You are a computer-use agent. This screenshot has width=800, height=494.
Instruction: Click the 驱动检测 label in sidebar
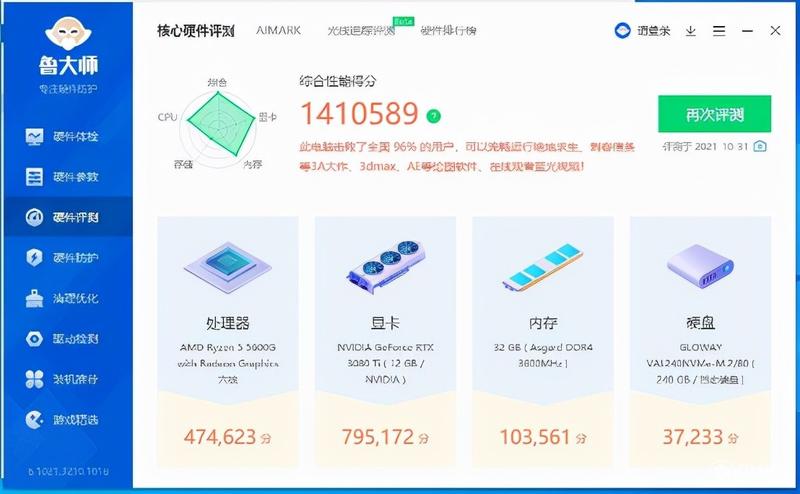pos(76,339)
